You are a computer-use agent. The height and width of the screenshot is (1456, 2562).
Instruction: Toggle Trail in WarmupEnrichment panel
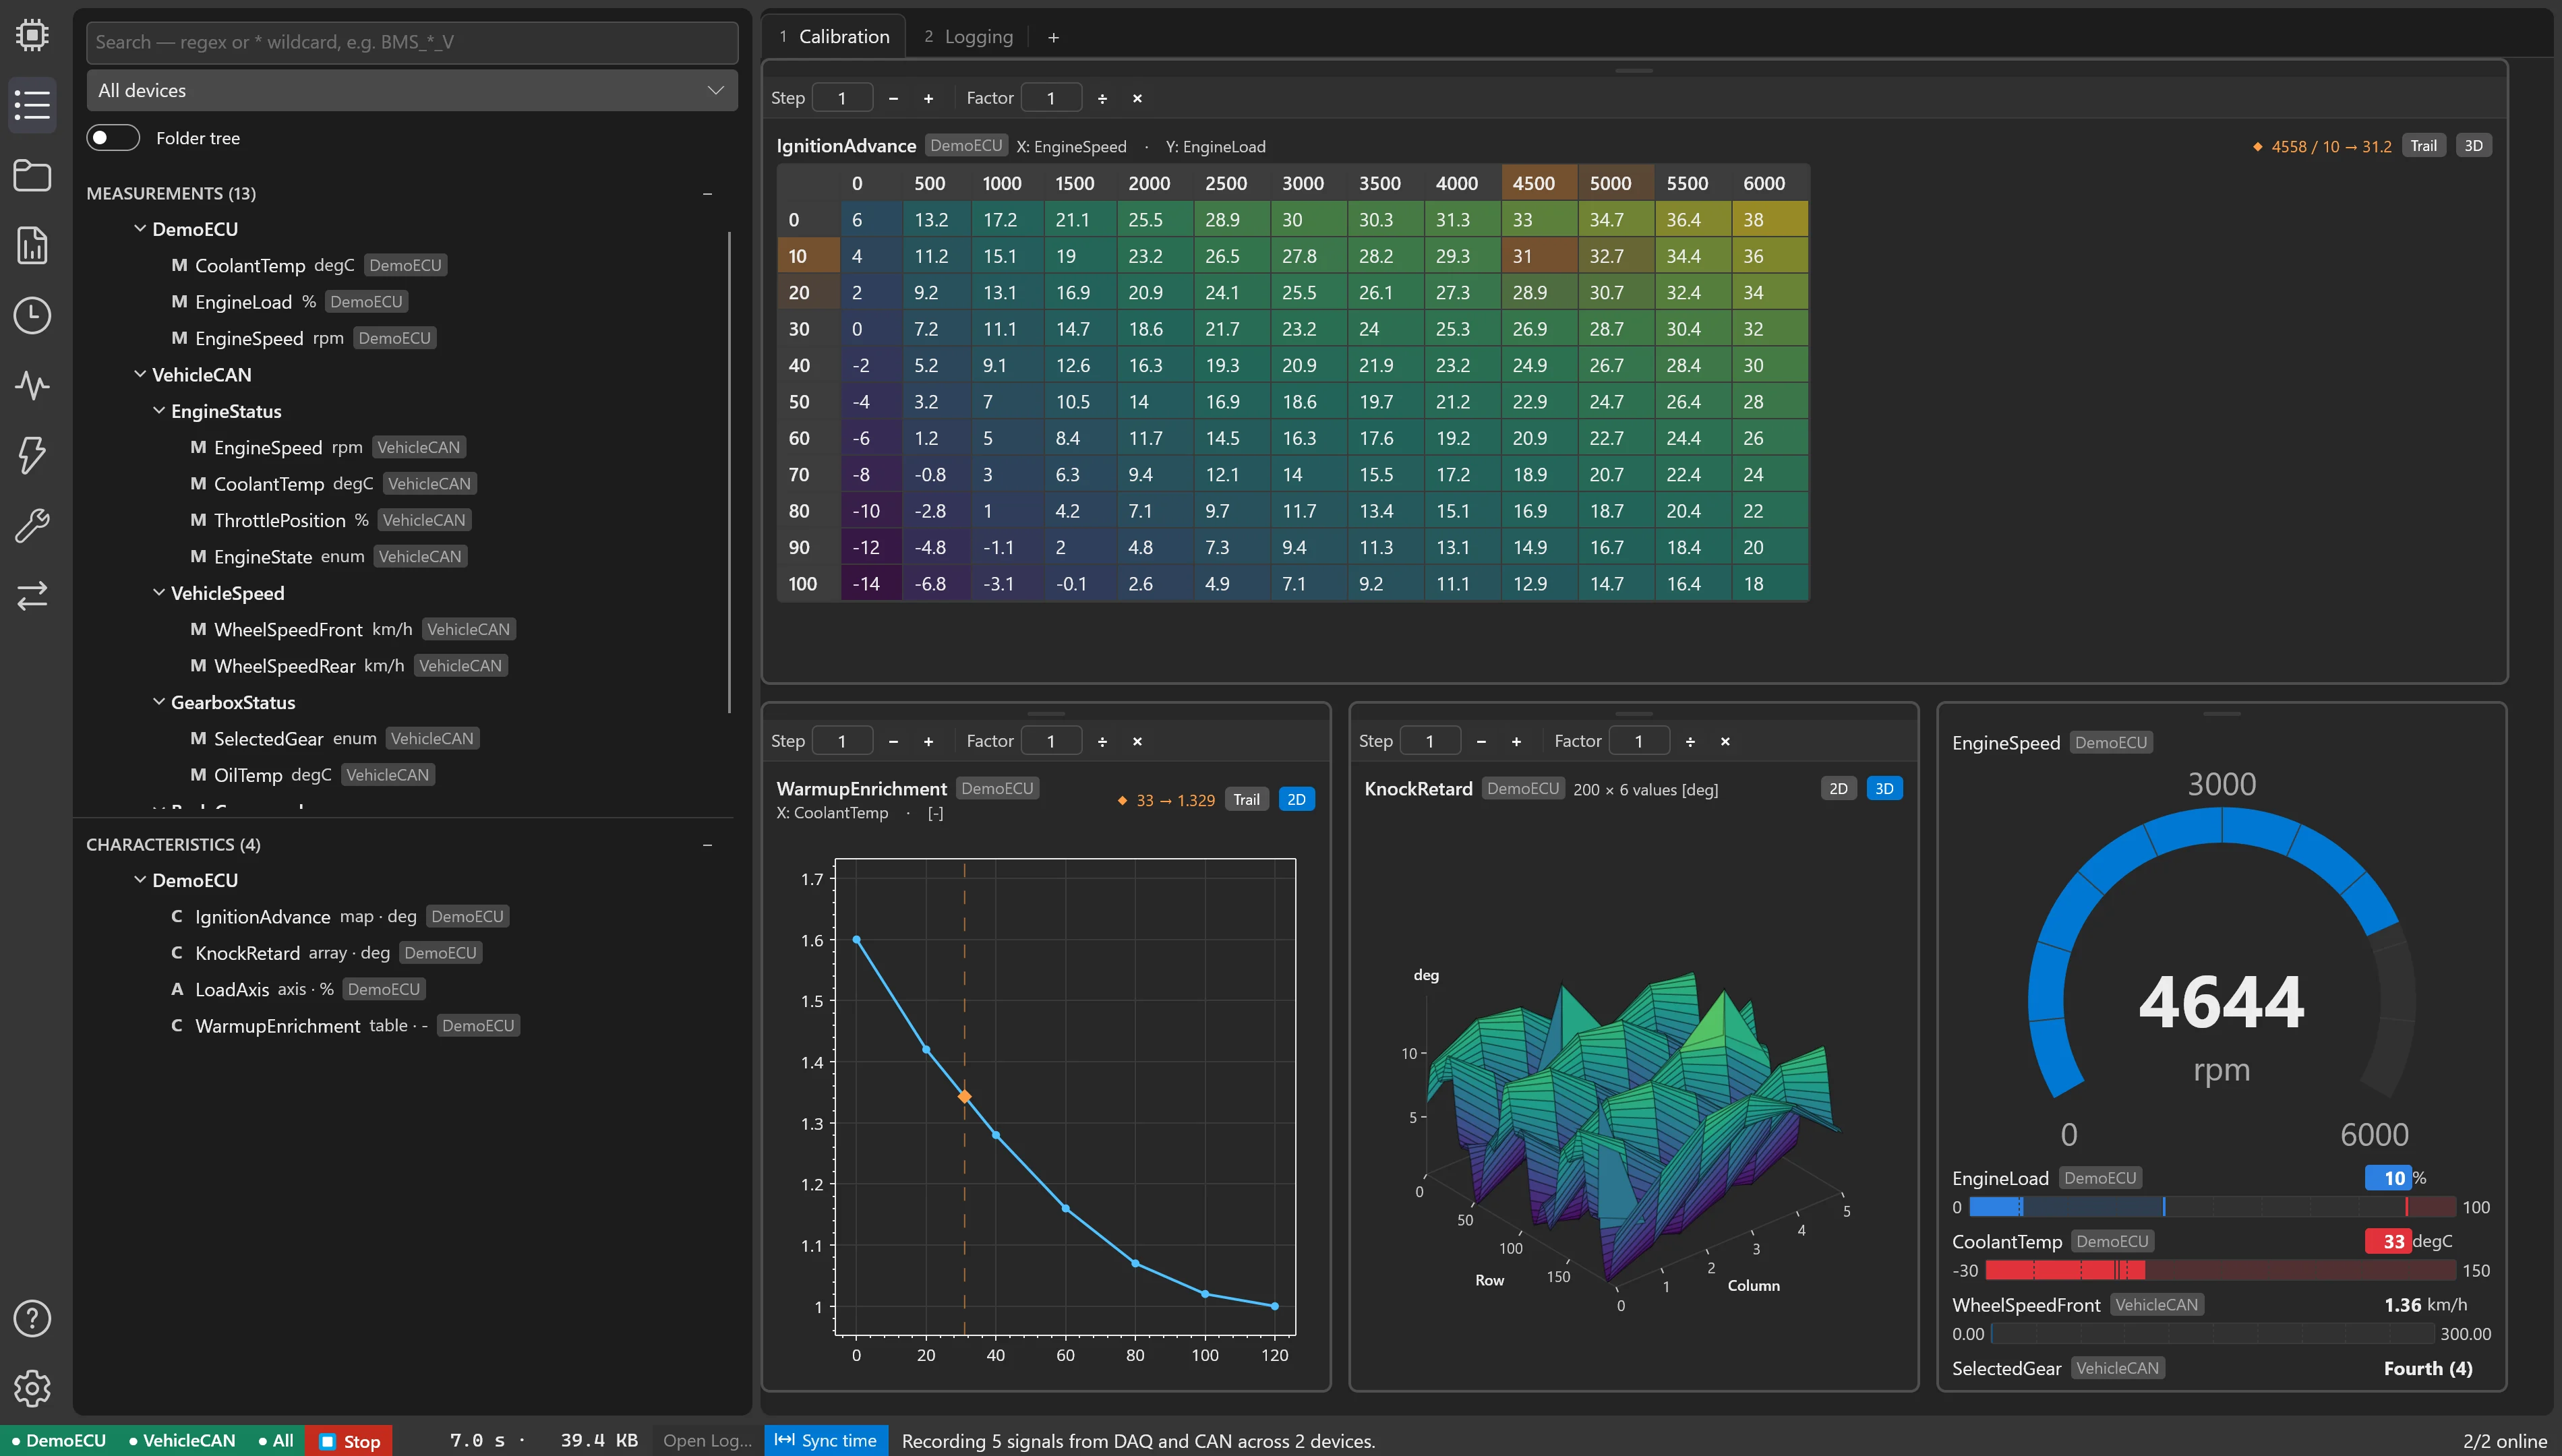click(1246, 799)
